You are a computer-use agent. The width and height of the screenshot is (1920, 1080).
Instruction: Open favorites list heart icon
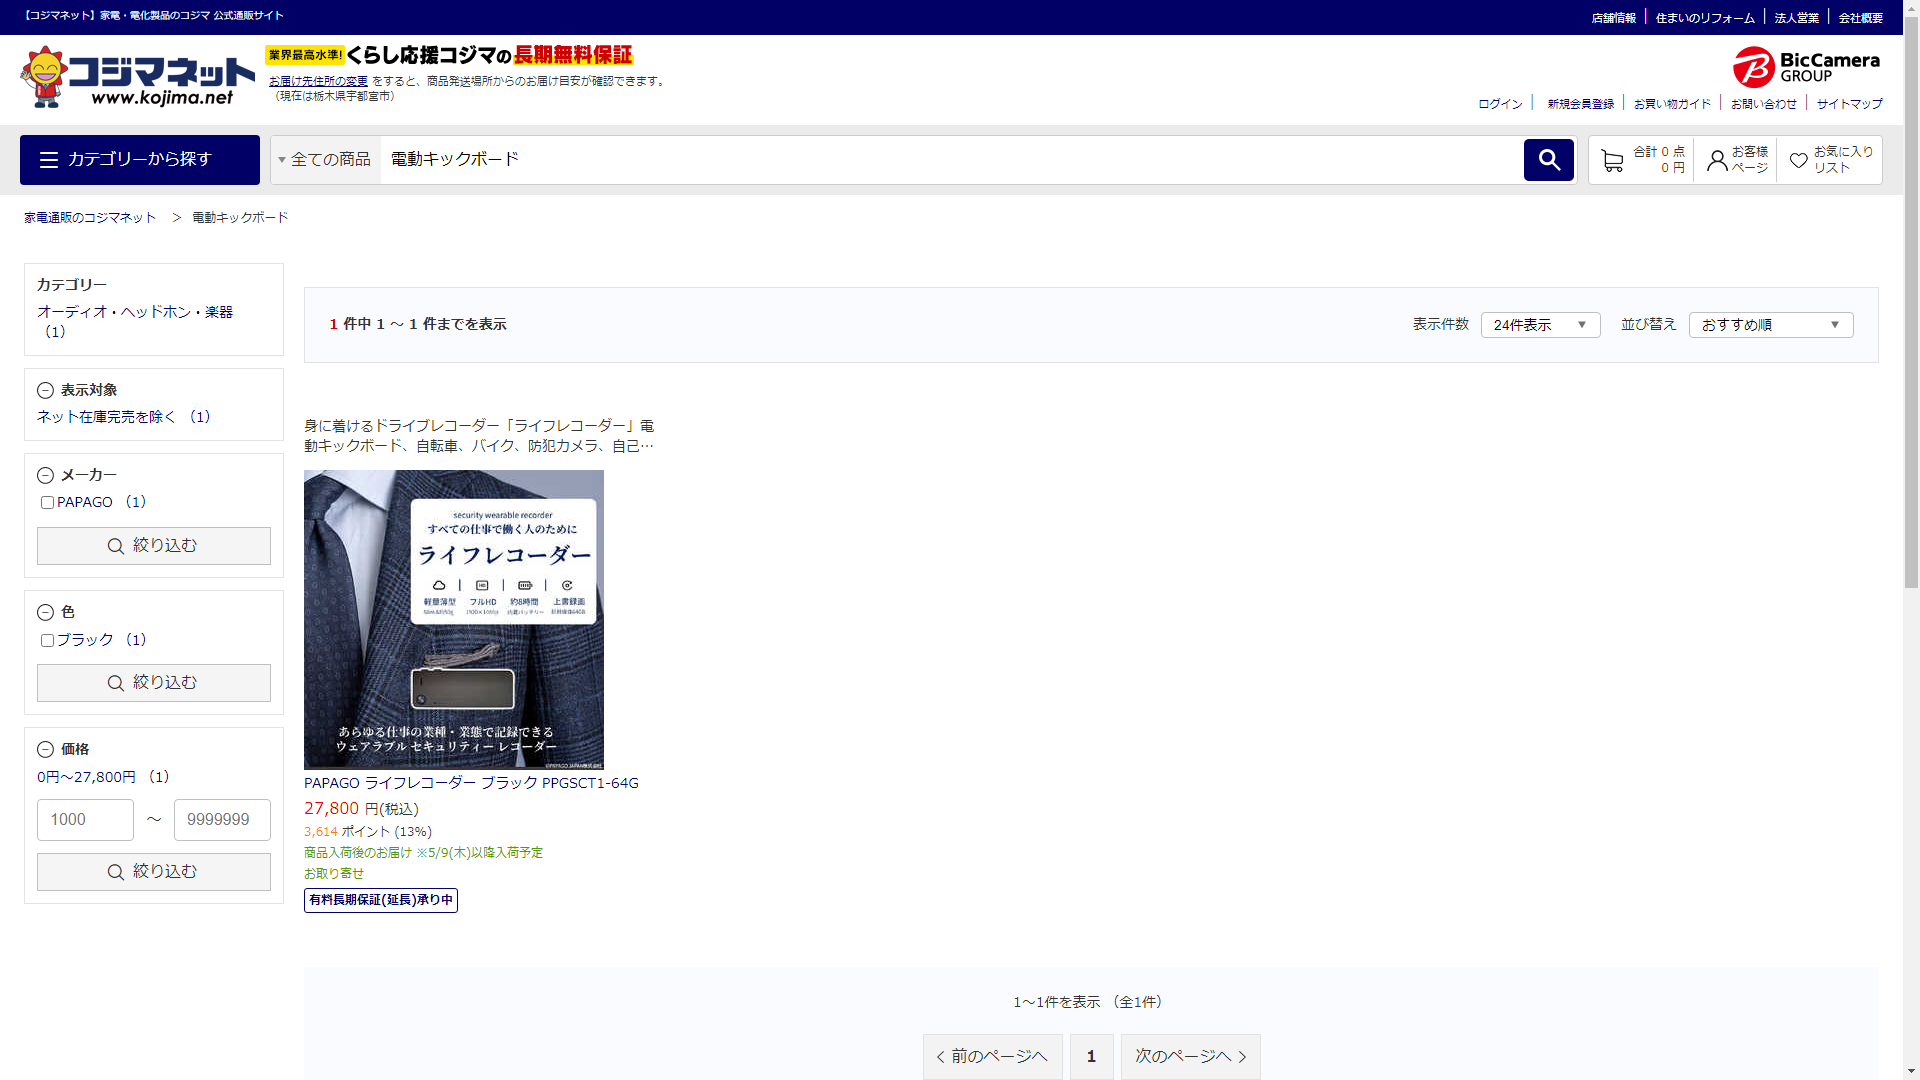pyautogui.click(x=1798, y=160)
